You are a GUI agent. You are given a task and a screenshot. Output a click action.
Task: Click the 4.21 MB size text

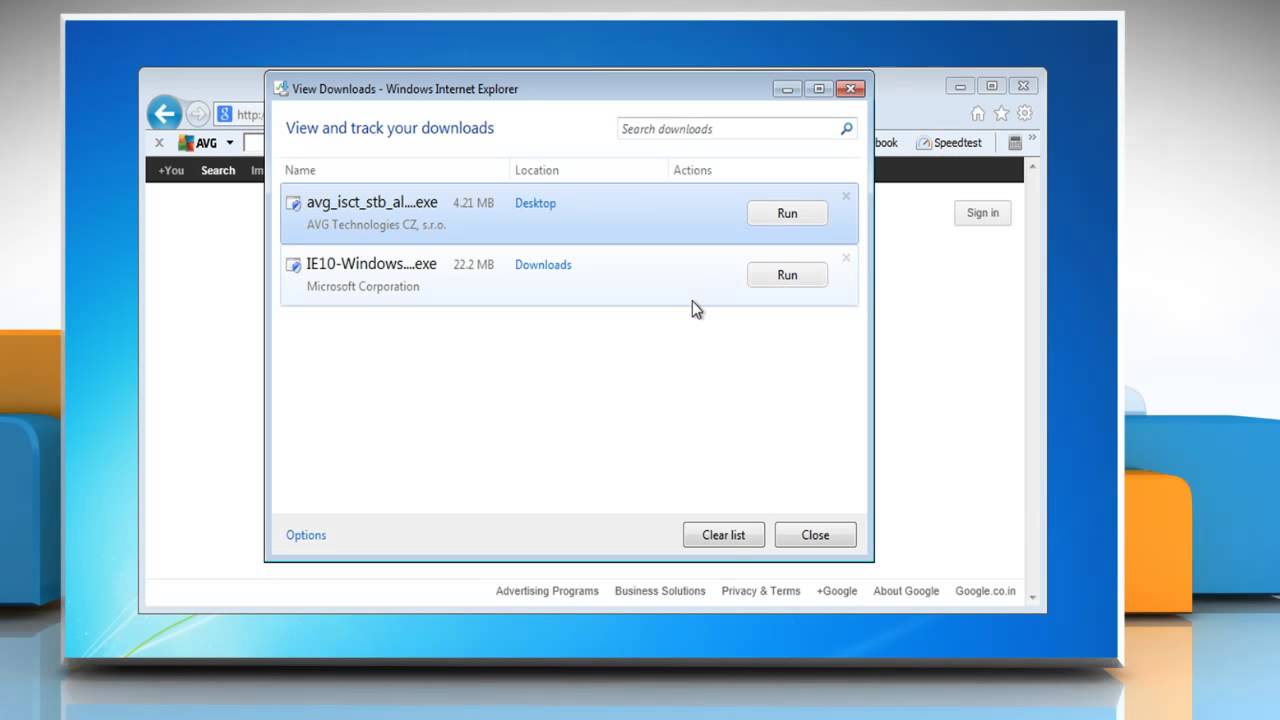pos(473,203)
